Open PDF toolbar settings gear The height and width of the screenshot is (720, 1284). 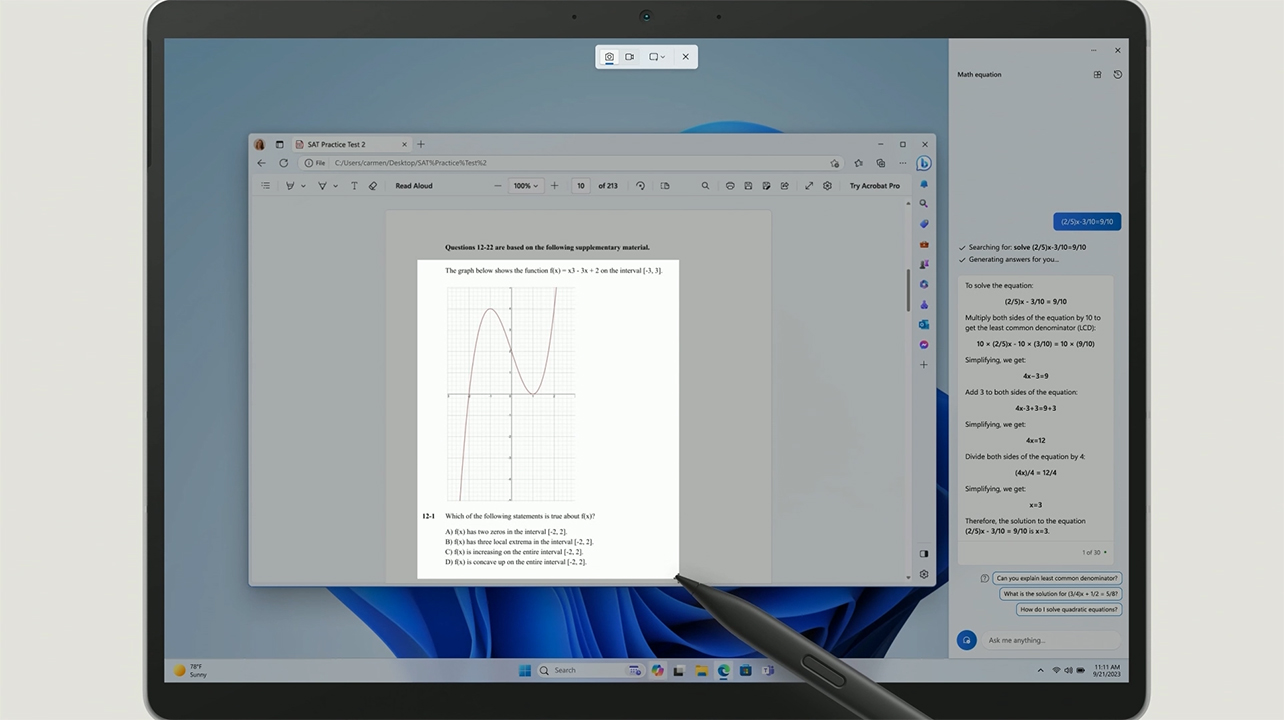(827, 186)
